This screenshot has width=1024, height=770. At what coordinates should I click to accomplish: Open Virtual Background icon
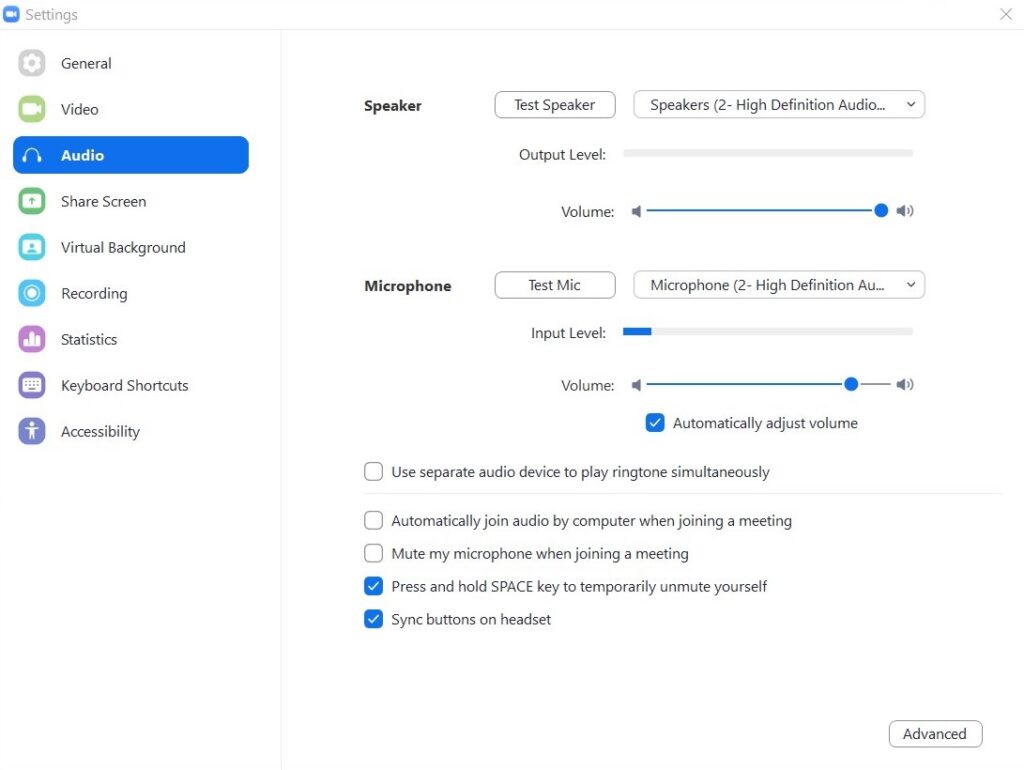point(31,247)
